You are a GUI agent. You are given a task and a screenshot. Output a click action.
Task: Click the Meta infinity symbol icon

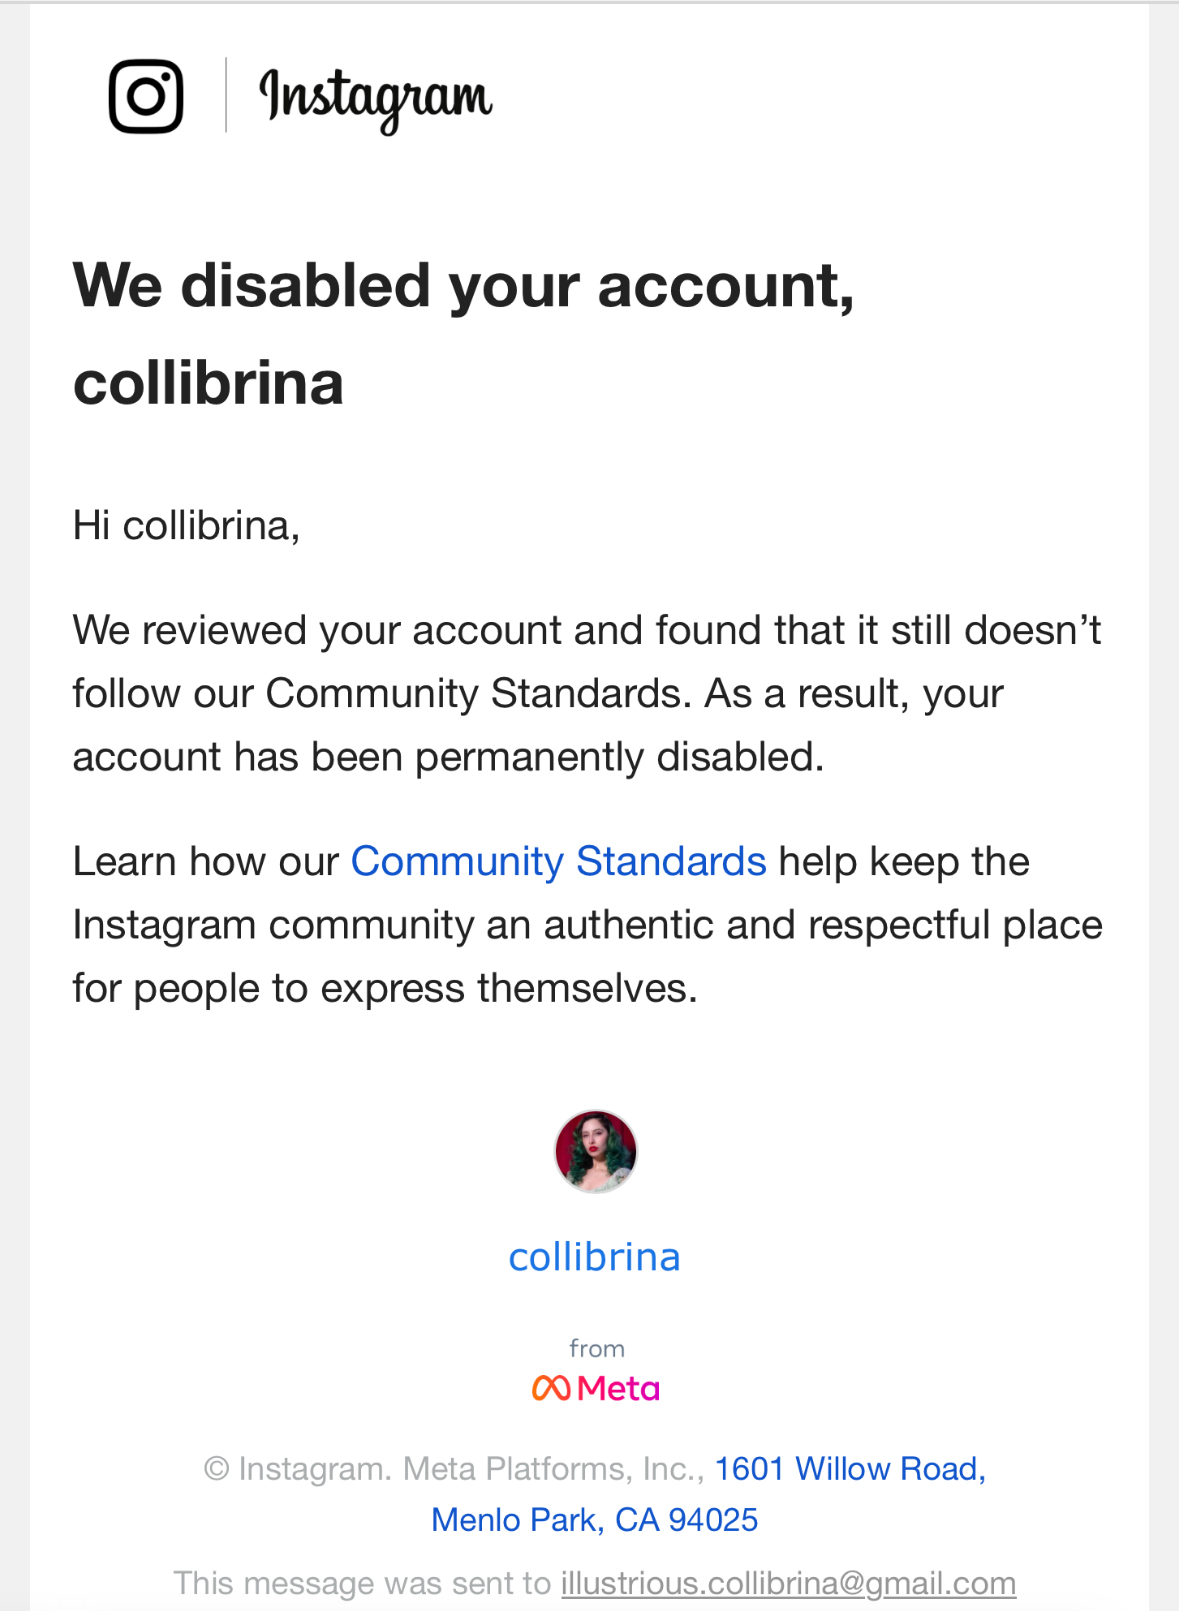coord(551,1388)
